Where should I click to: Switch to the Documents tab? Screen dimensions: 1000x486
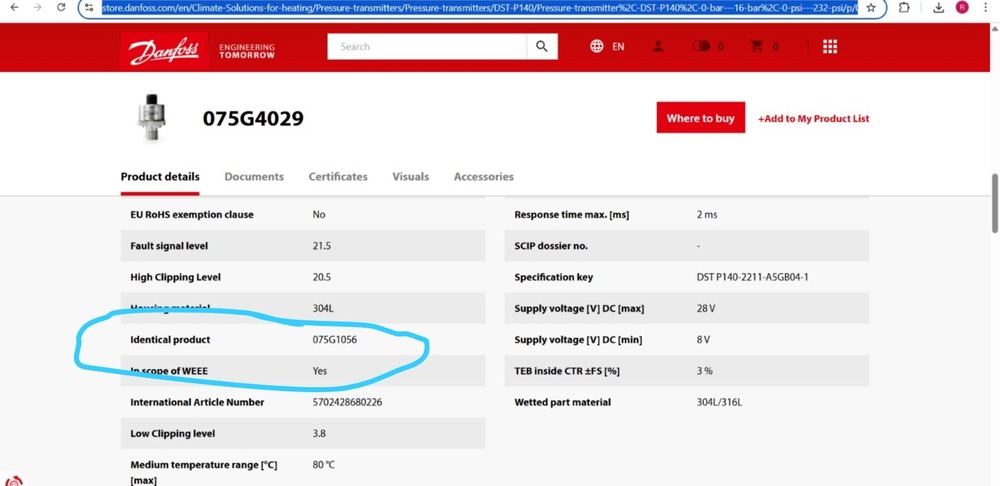(x=254, y=177)
